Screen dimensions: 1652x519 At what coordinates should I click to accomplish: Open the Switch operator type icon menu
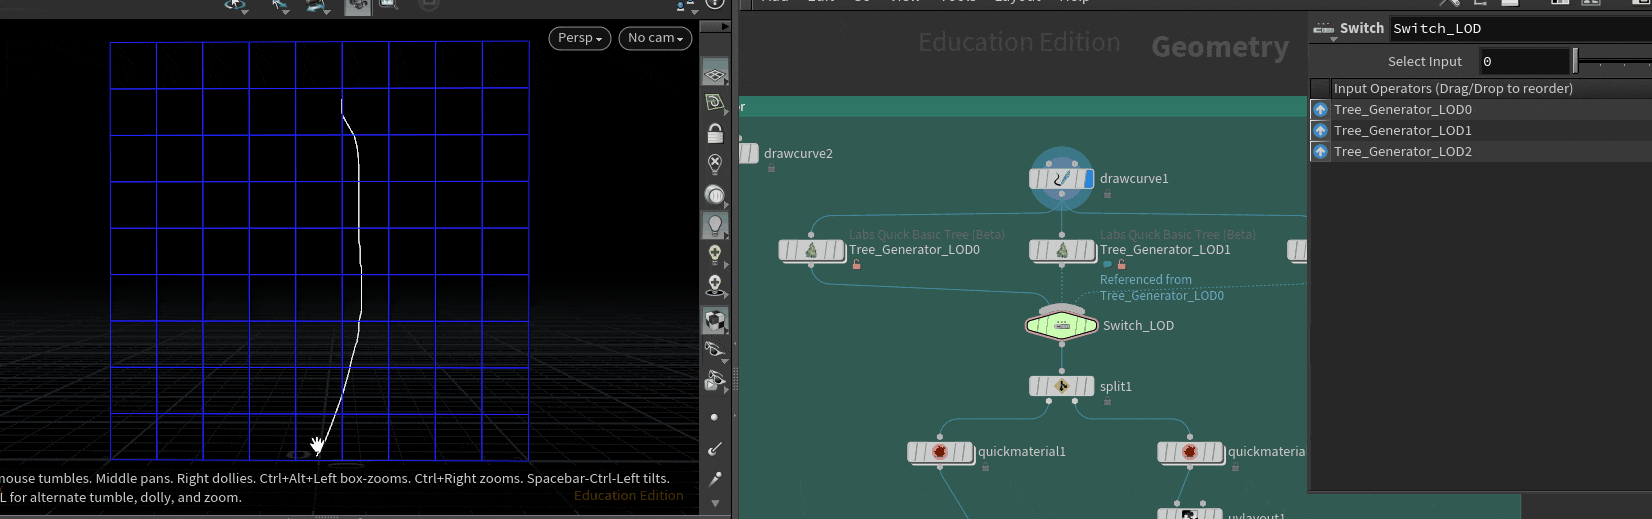pos(1324,29)
